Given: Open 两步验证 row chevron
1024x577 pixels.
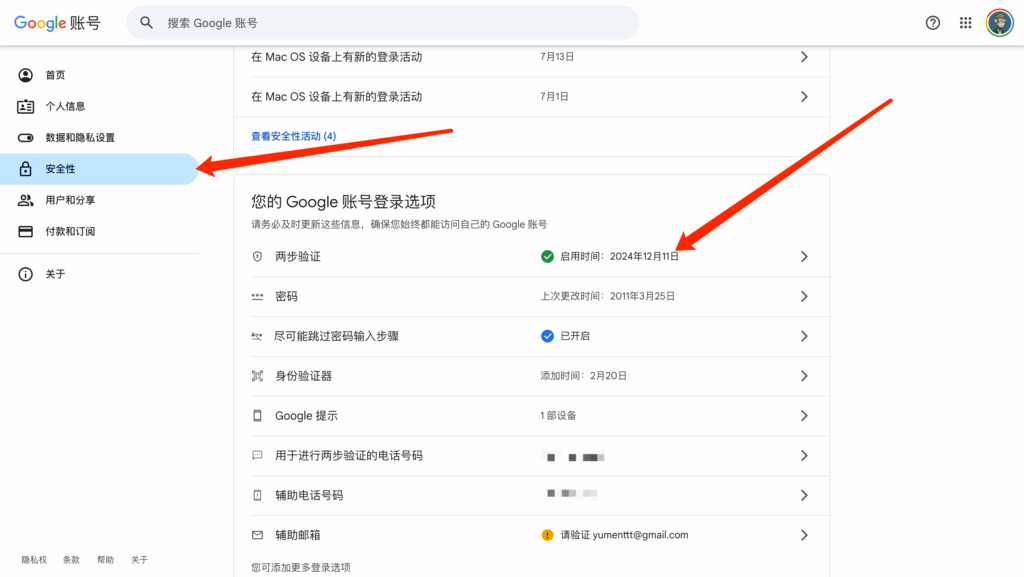Looking at the screenshot, I should 804,257.
